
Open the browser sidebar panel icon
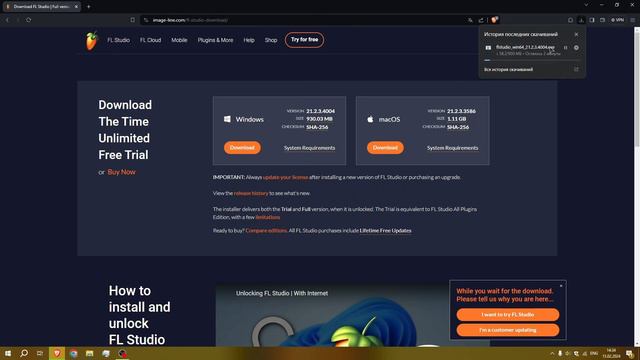click(x=592, y=20)
